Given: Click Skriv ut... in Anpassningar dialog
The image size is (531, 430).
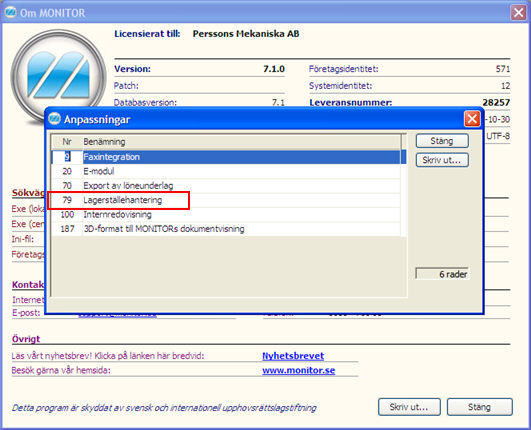Looking at the screenshot, I should pyautogui.click(x=442, y=160).
